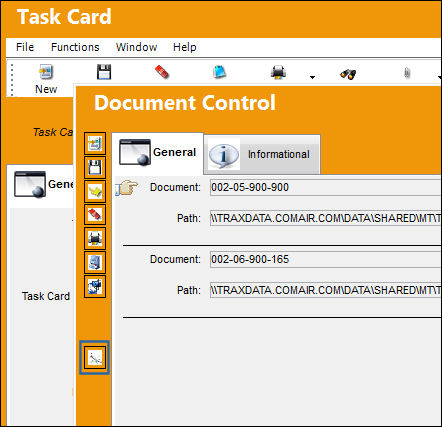
Task: Click the printer icon in Document Control sidebar
Action: [95, 239]
